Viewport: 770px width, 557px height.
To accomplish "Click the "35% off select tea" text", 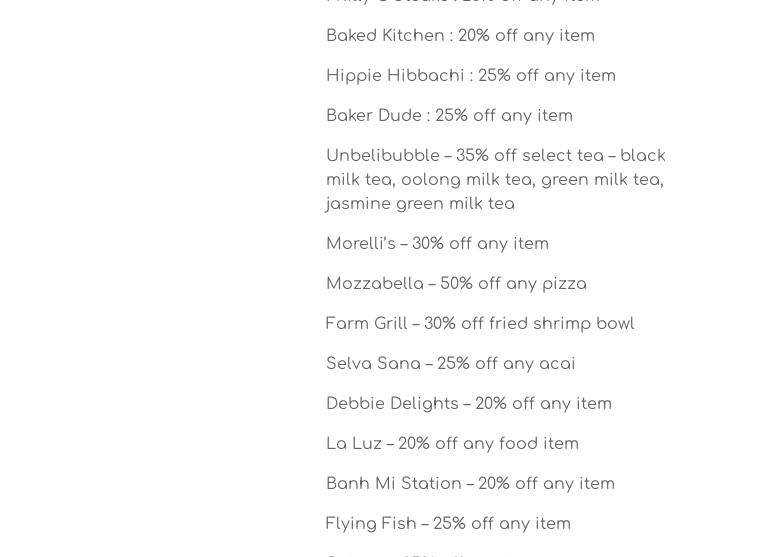I will coord(530,156).
